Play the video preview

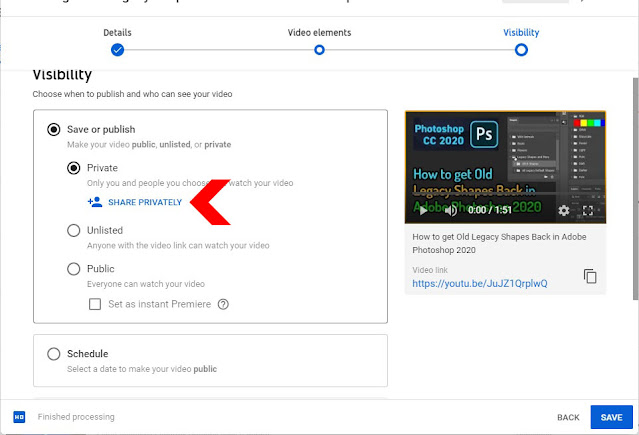pyautogui.click(x=423, y=210)
